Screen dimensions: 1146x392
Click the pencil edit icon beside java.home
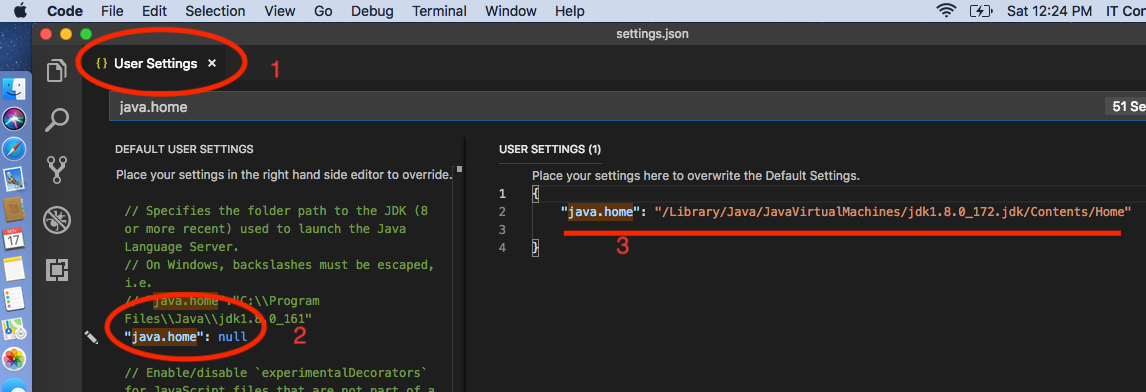(x=91, y=337)
